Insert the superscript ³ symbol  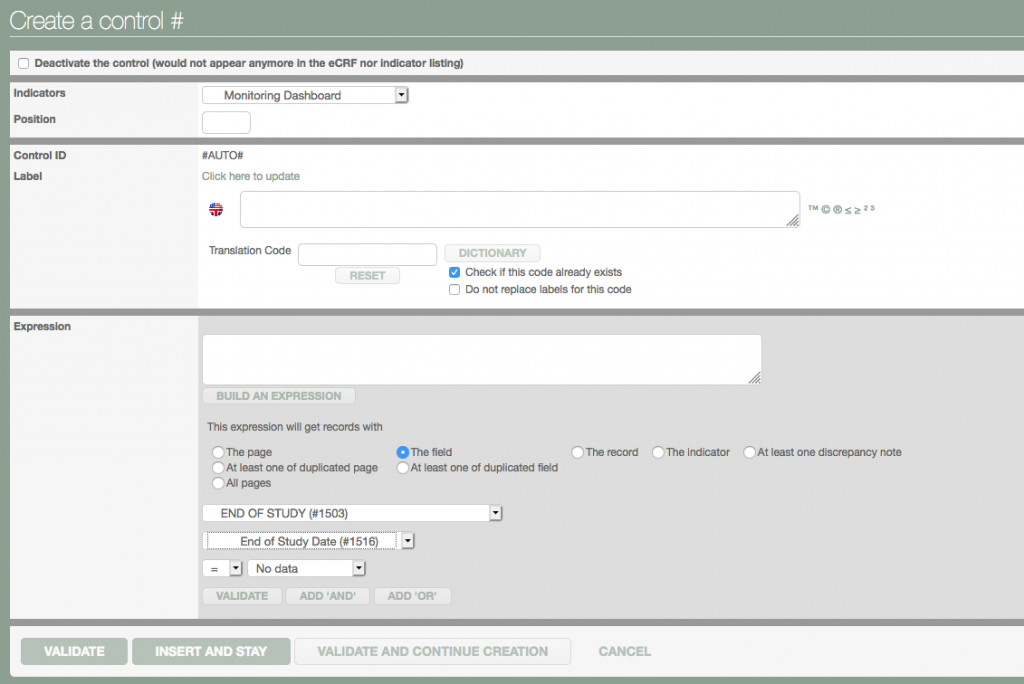872,208
